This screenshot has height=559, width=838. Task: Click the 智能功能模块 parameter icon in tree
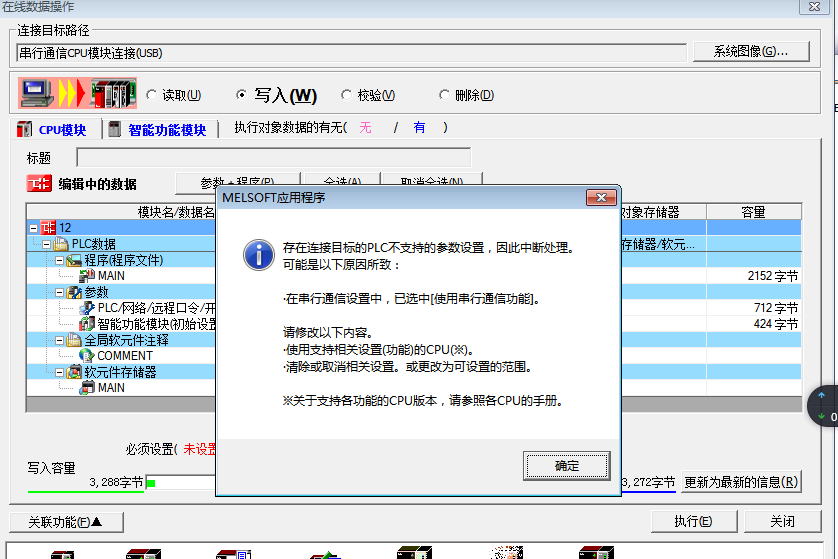pos(87,324)
